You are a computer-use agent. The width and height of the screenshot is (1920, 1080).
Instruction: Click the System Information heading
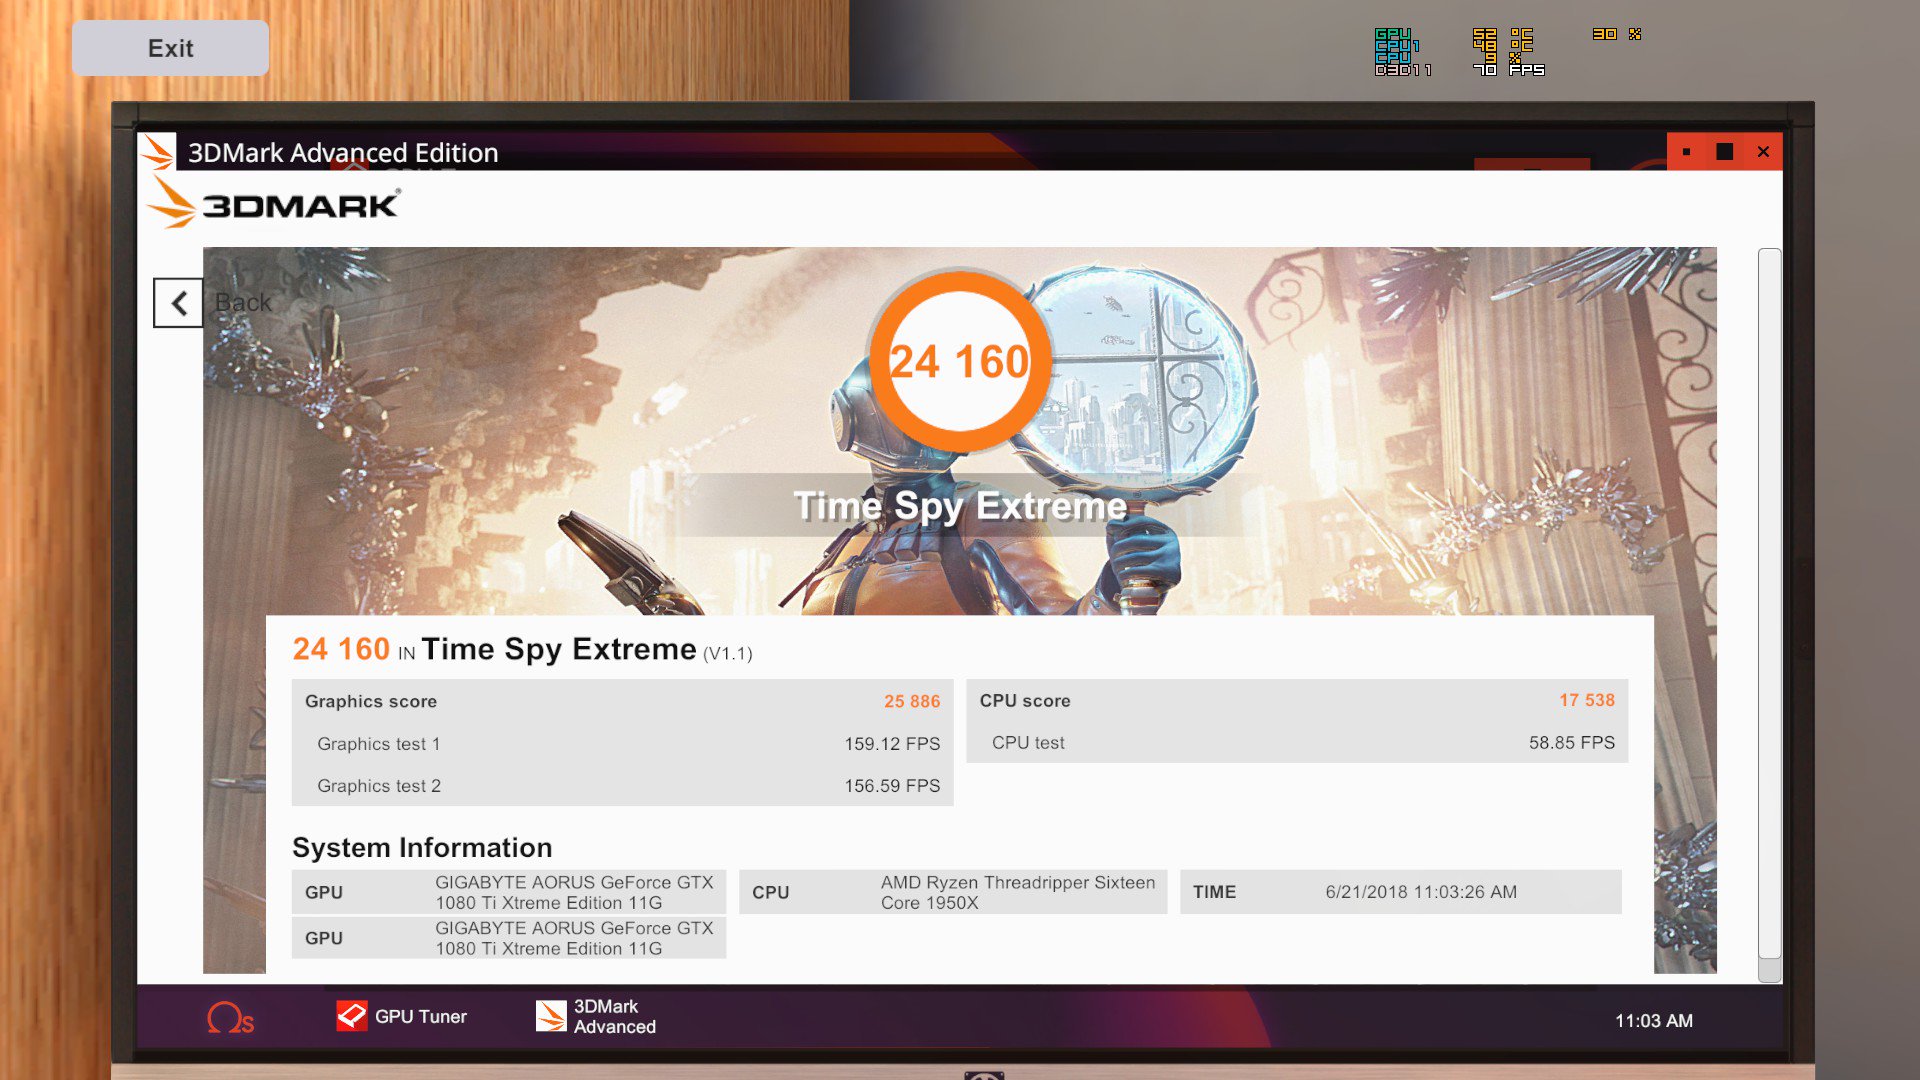[422, 848]
